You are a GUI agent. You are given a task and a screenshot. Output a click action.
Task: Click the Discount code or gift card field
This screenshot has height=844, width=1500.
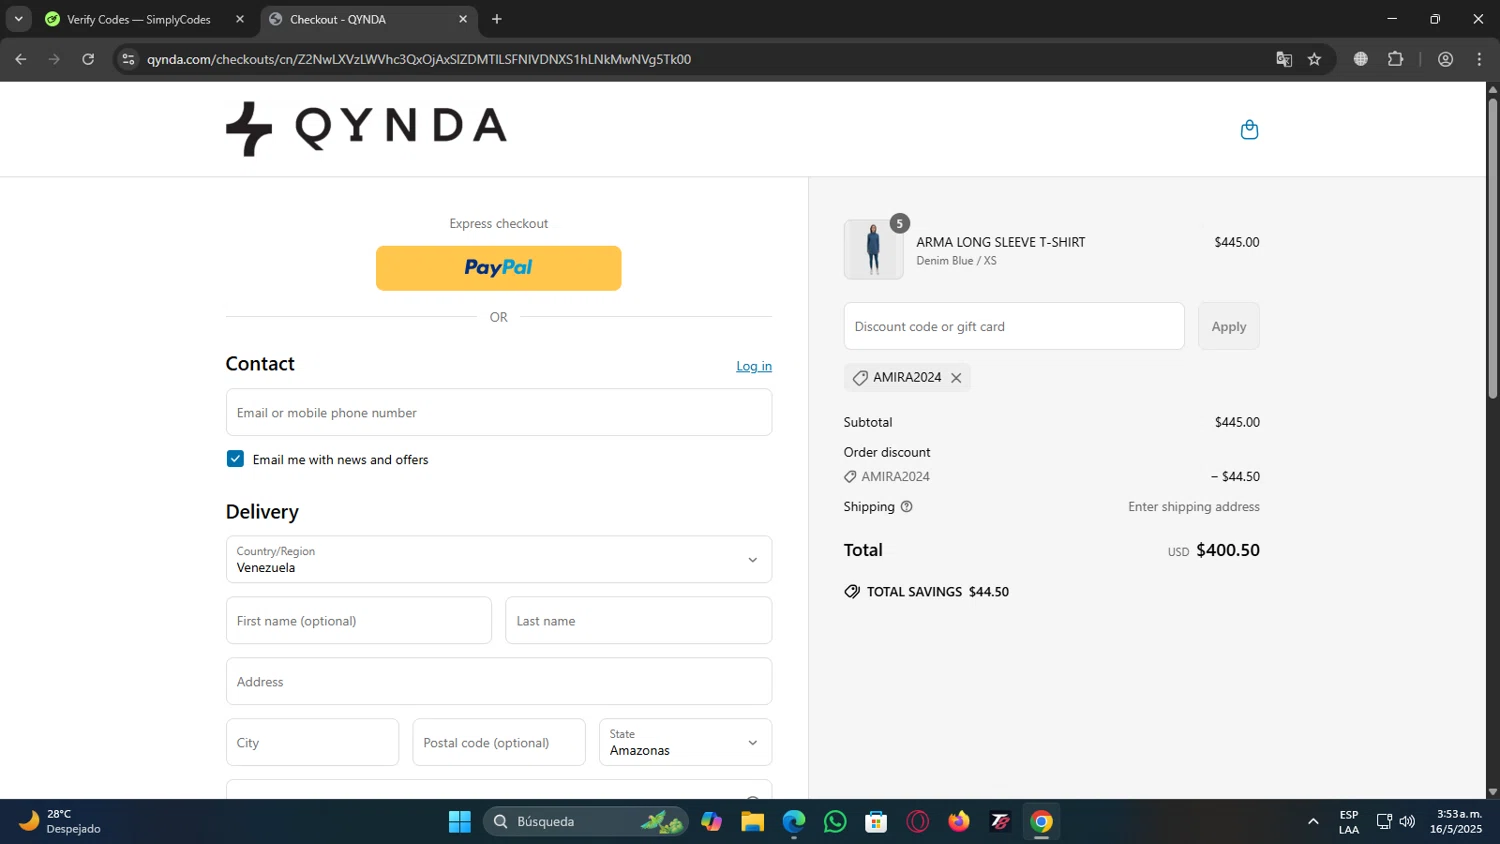[1014, 326]
